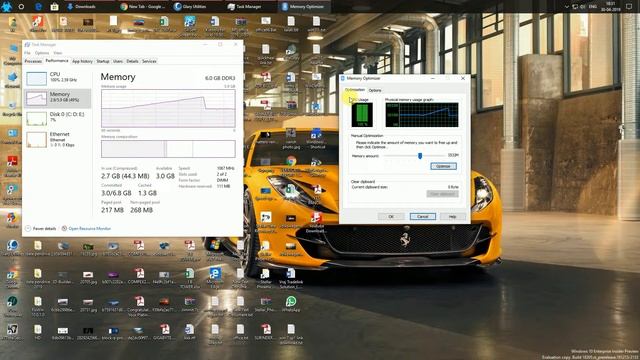The image size is (640, 360).
Task: Open File menu in Task Manager
Action: tap(27, 53)
